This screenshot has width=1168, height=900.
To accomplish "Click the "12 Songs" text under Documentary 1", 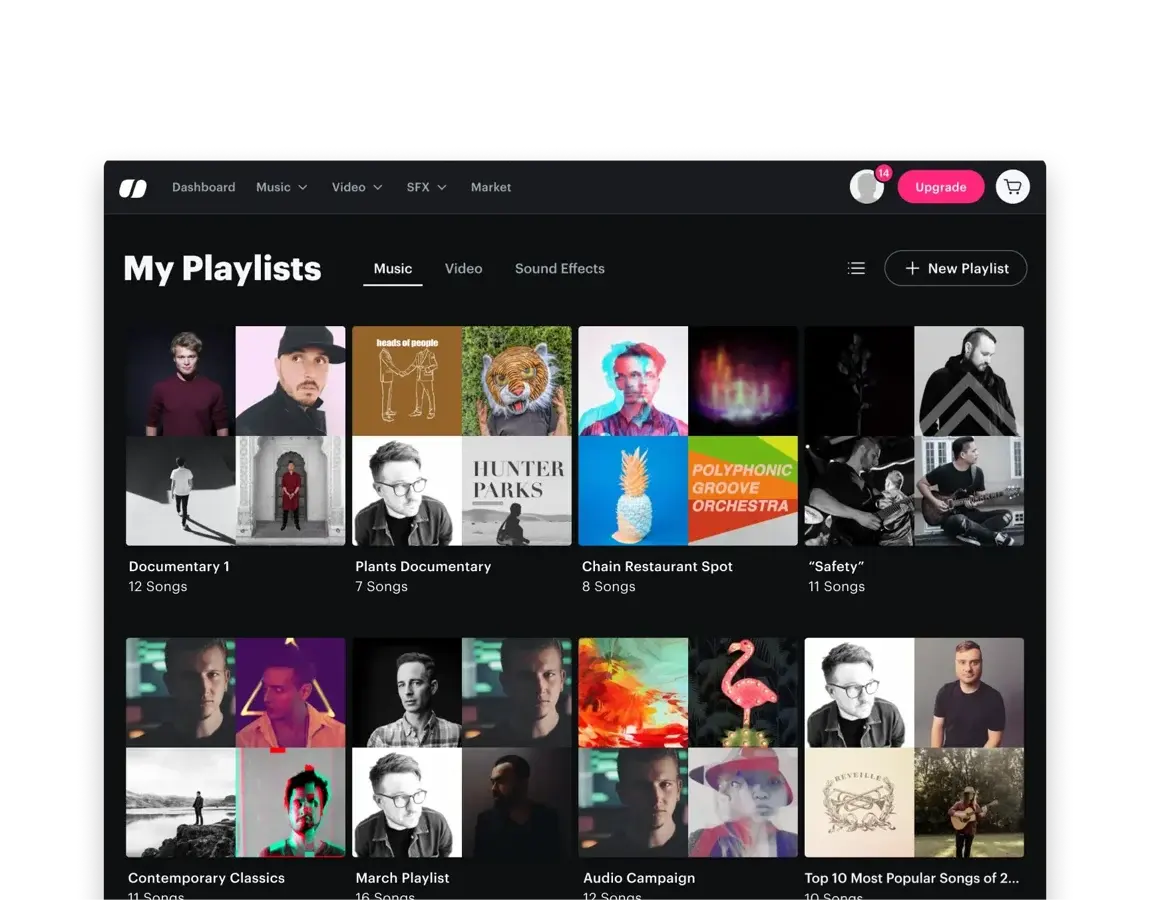I will pyautogui.click(x=158, y=586).
